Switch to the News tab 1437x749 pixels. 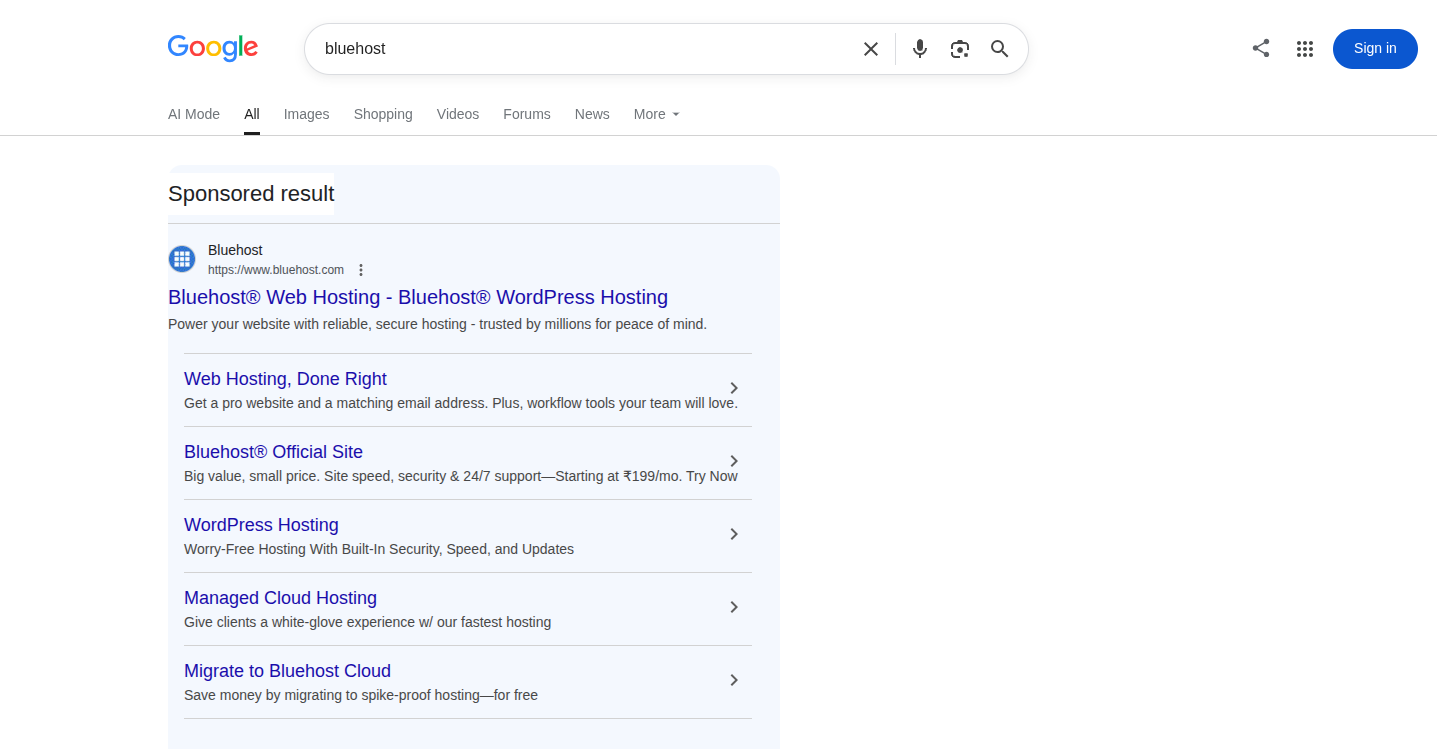point(592,114)
